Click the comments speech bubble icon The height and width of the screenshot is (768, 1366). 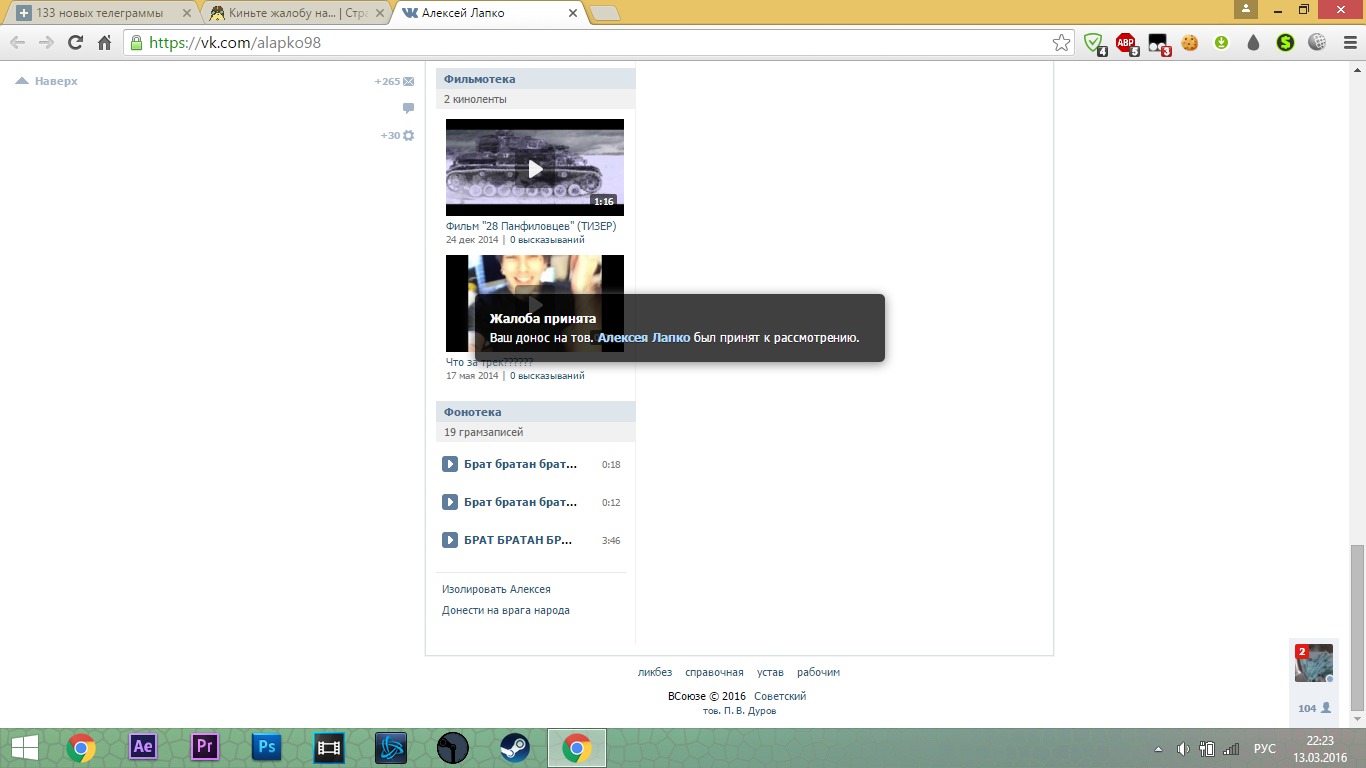[x=408, y=108]
